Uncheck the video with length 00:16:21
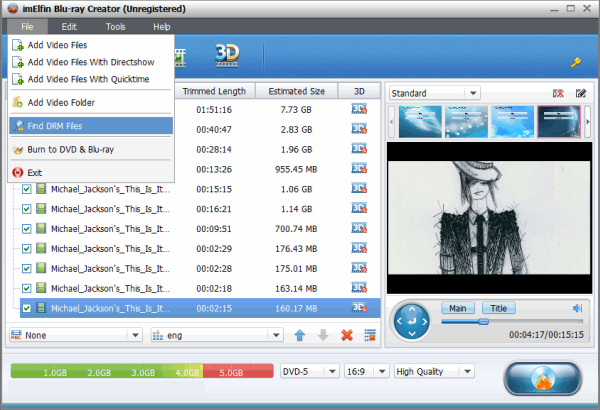600x410 pixels. pyautogui.click(x=26, y=209)
